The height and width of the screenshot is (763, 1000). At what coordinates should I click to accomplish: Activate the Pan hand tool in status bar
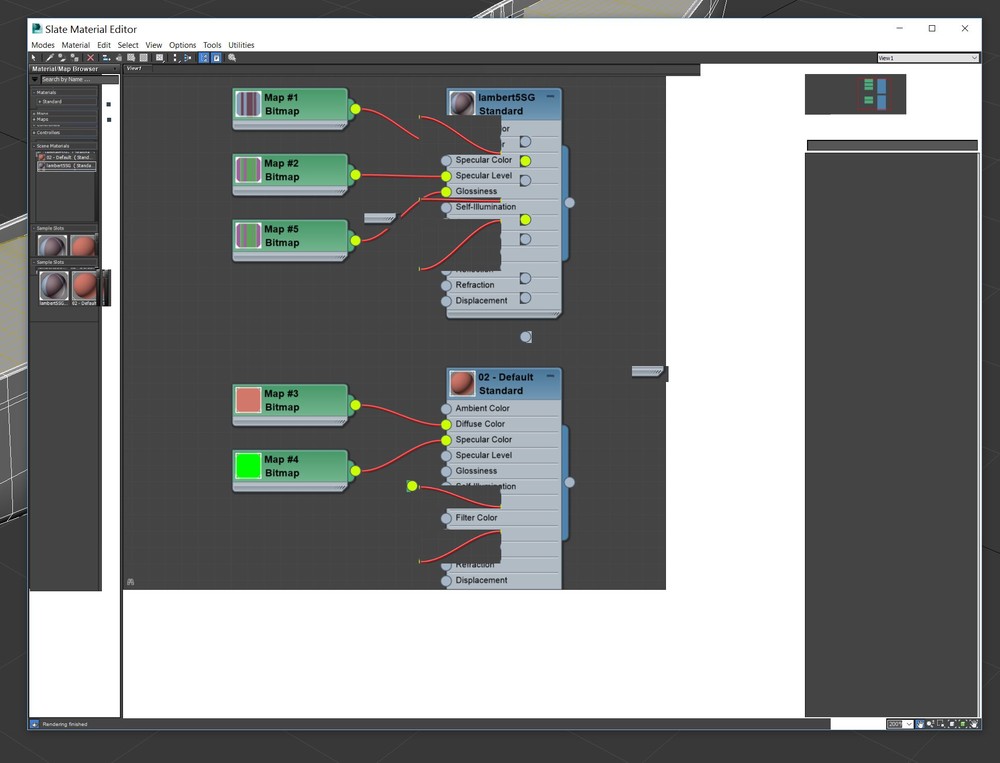click(x=920, y=724)
